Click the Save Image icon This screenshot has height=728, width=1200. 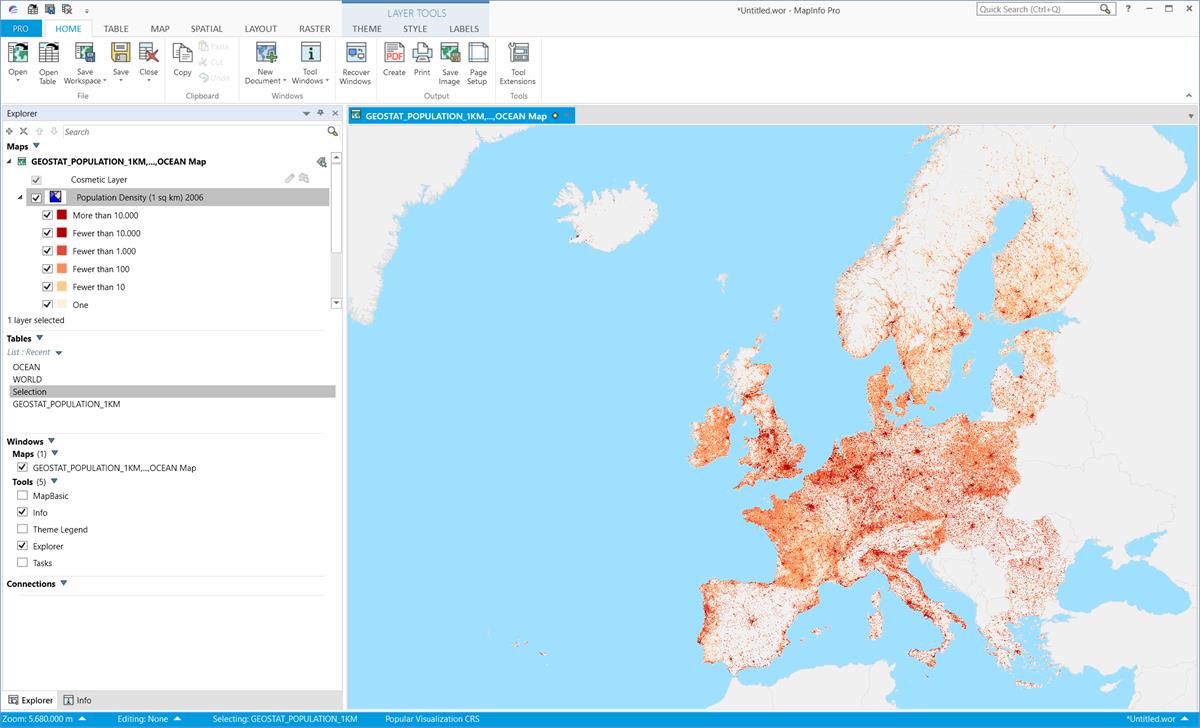450,62
